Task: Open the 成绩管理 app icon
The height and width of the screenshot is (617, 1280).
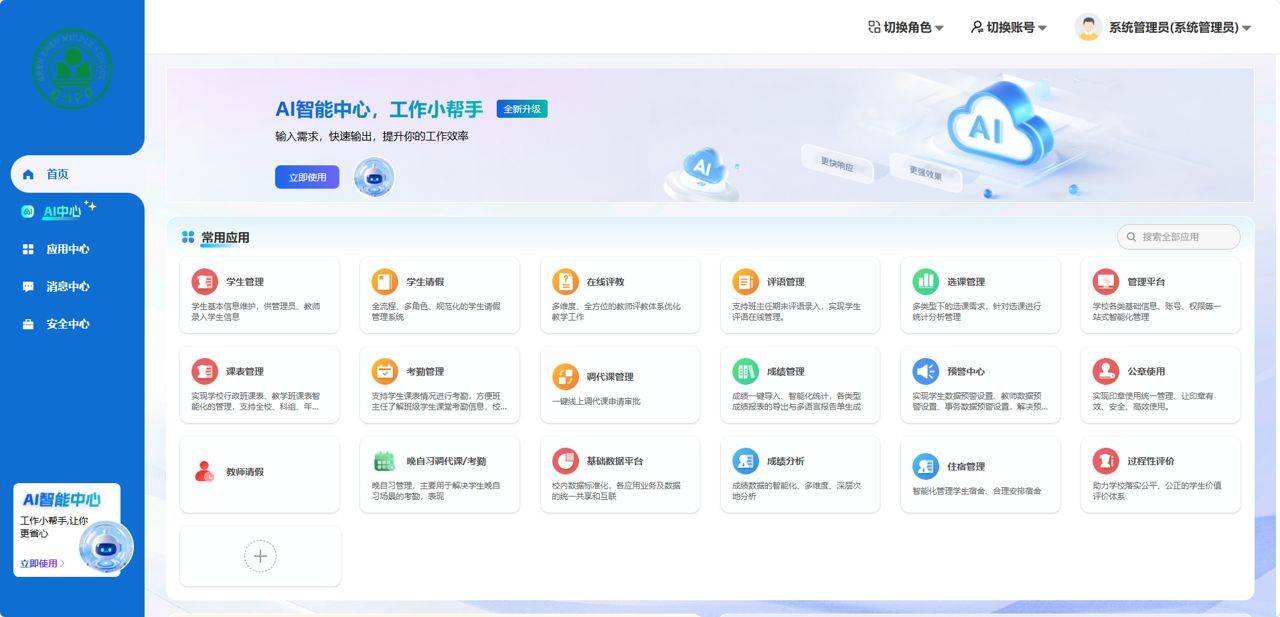Action: (745, 371)
